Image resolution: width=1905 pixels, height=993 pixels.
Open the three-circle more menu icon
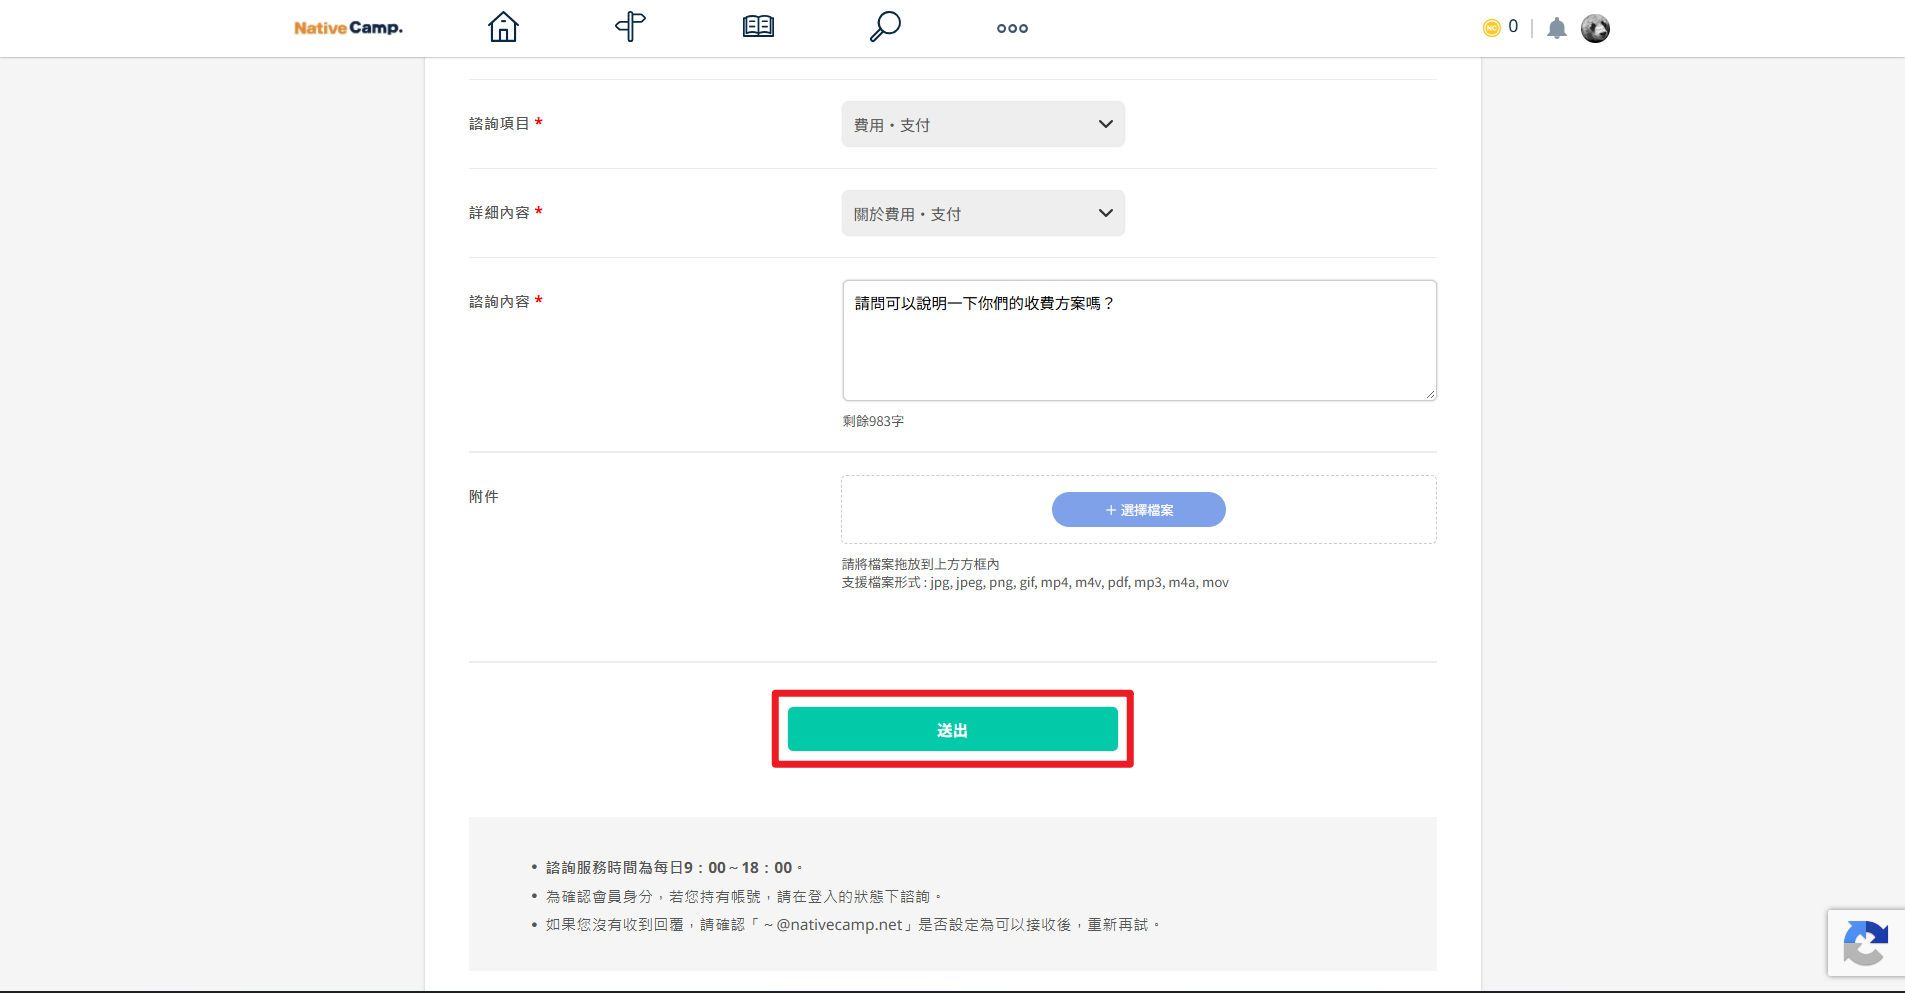click(1012, 28)
